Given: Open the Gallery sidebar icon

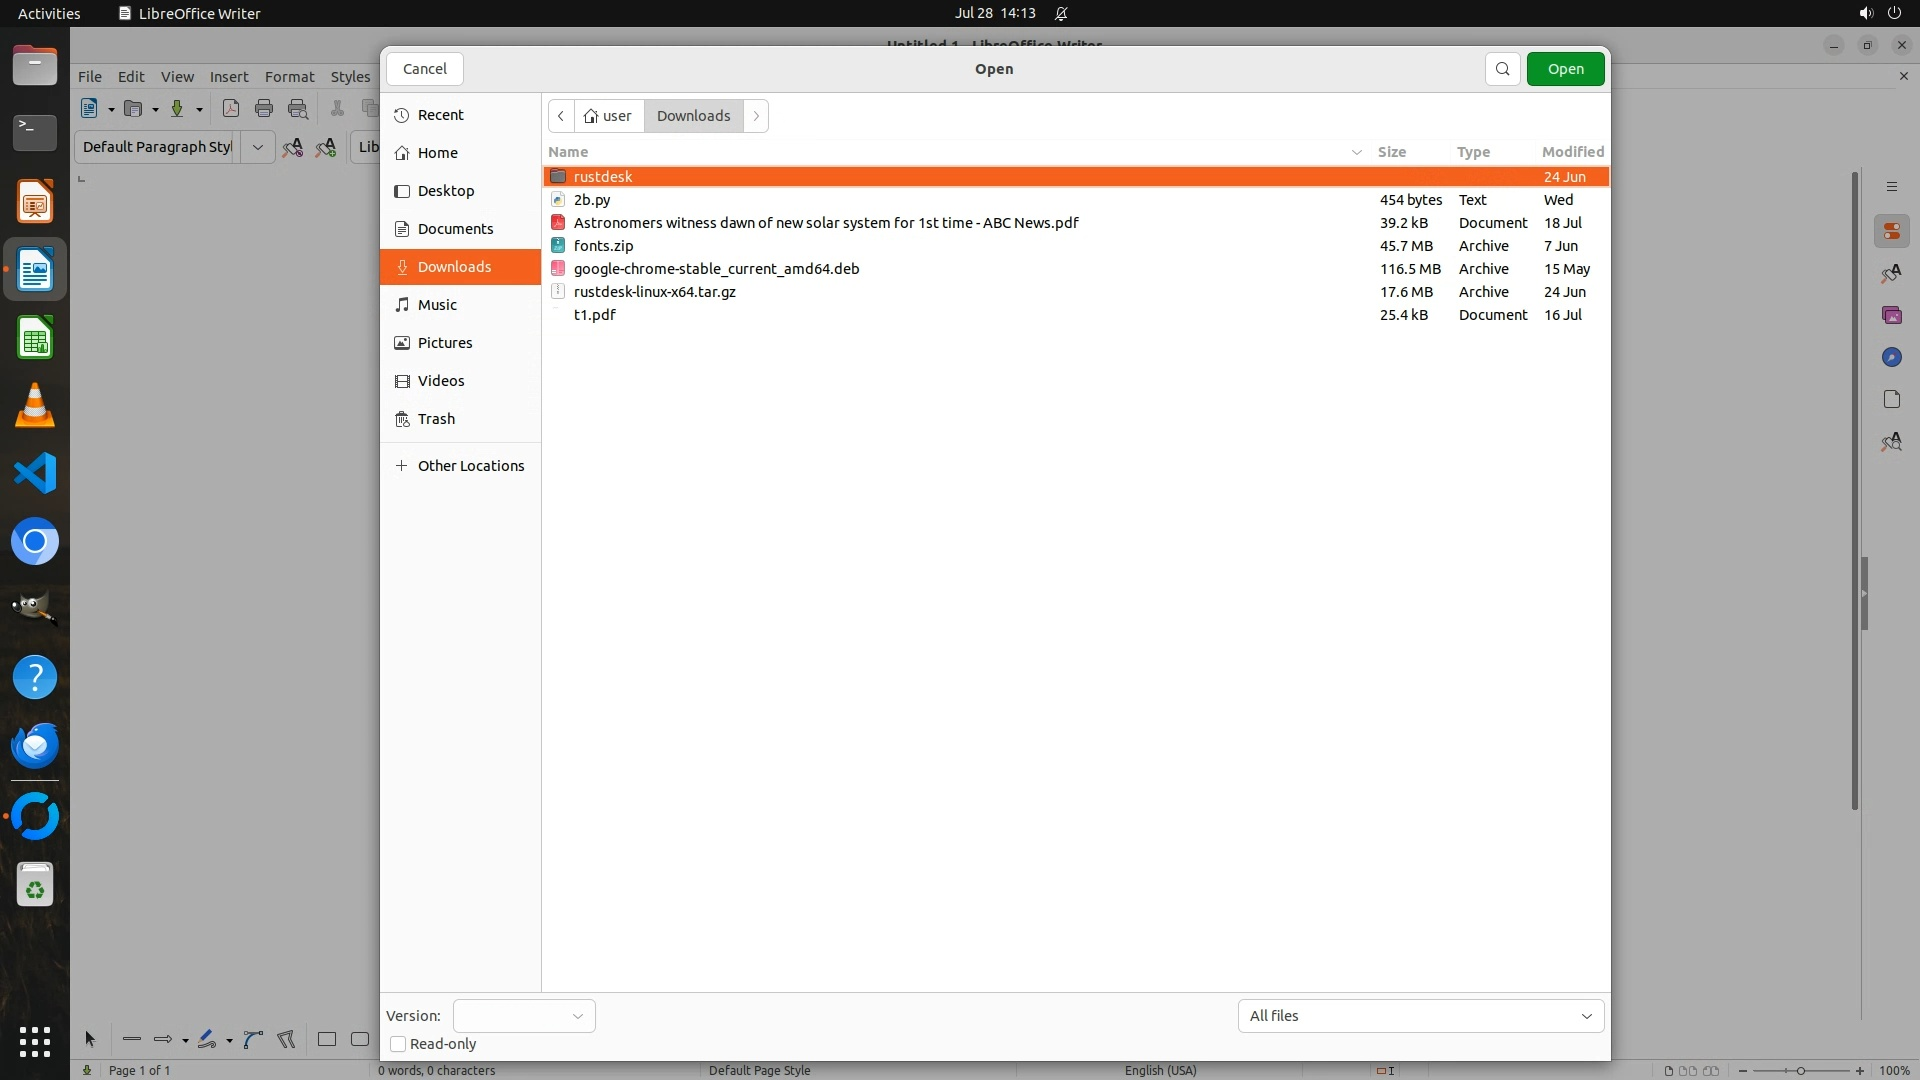Looking at the screenshot, I should click(1891, 315).
